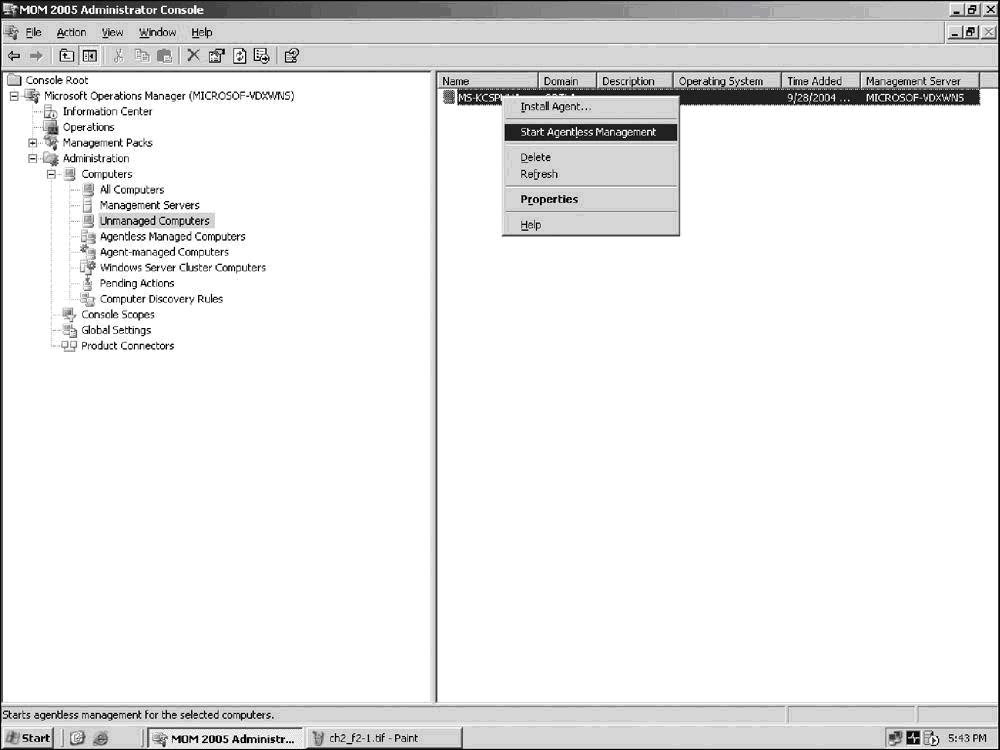The width and height of the screenshot is (1000, 750).
Task: Select Agentless Managed Computers tree item
Action: [x=172, y=237]
